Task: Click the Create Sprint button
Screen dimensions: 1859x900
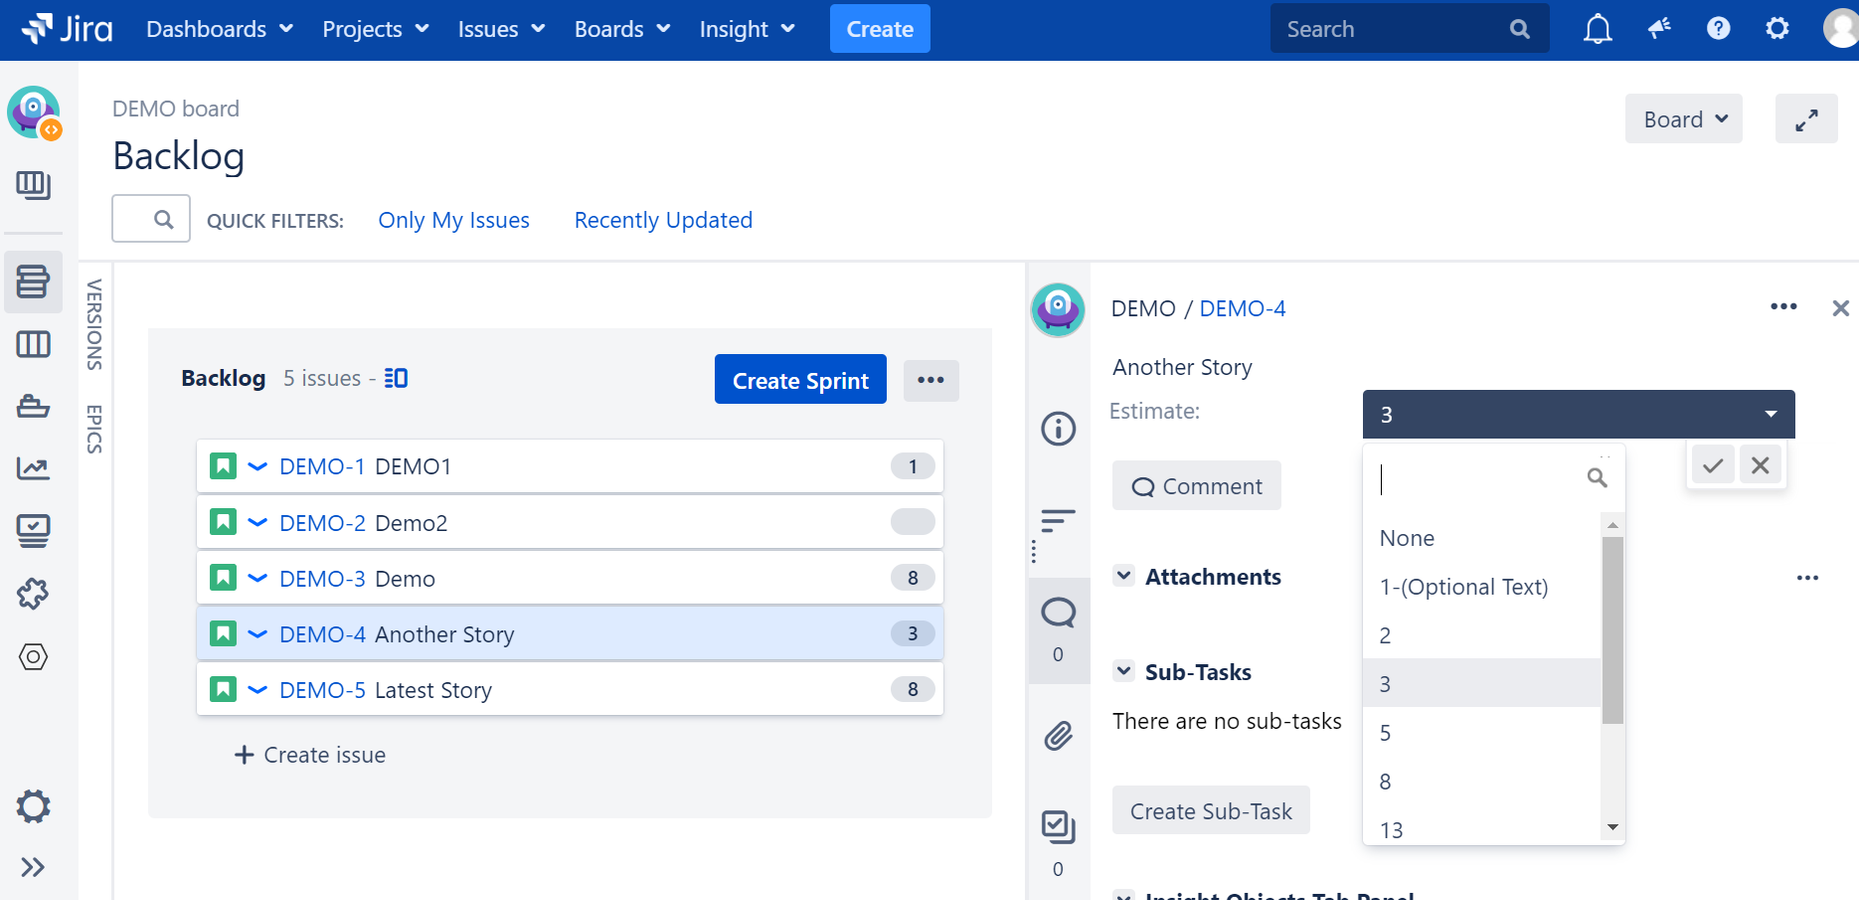Action: pos(800,380)
